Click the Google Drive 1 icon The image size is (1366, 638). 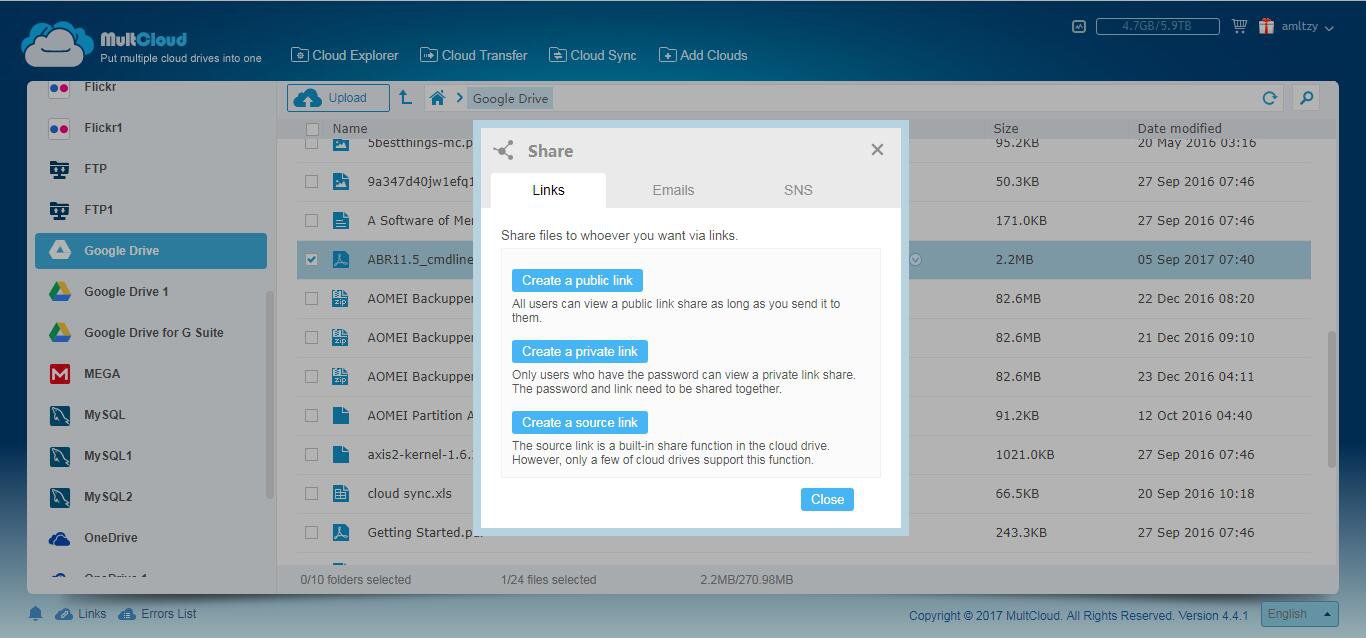pyautogui.click(x=60, y=292)
